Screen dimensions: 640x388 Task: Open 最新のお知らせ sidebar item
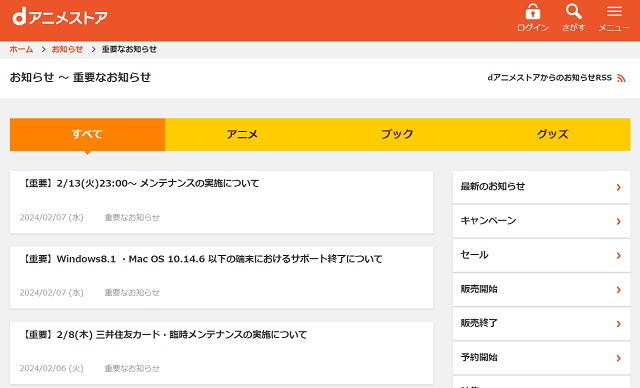[x=542, y=187]
